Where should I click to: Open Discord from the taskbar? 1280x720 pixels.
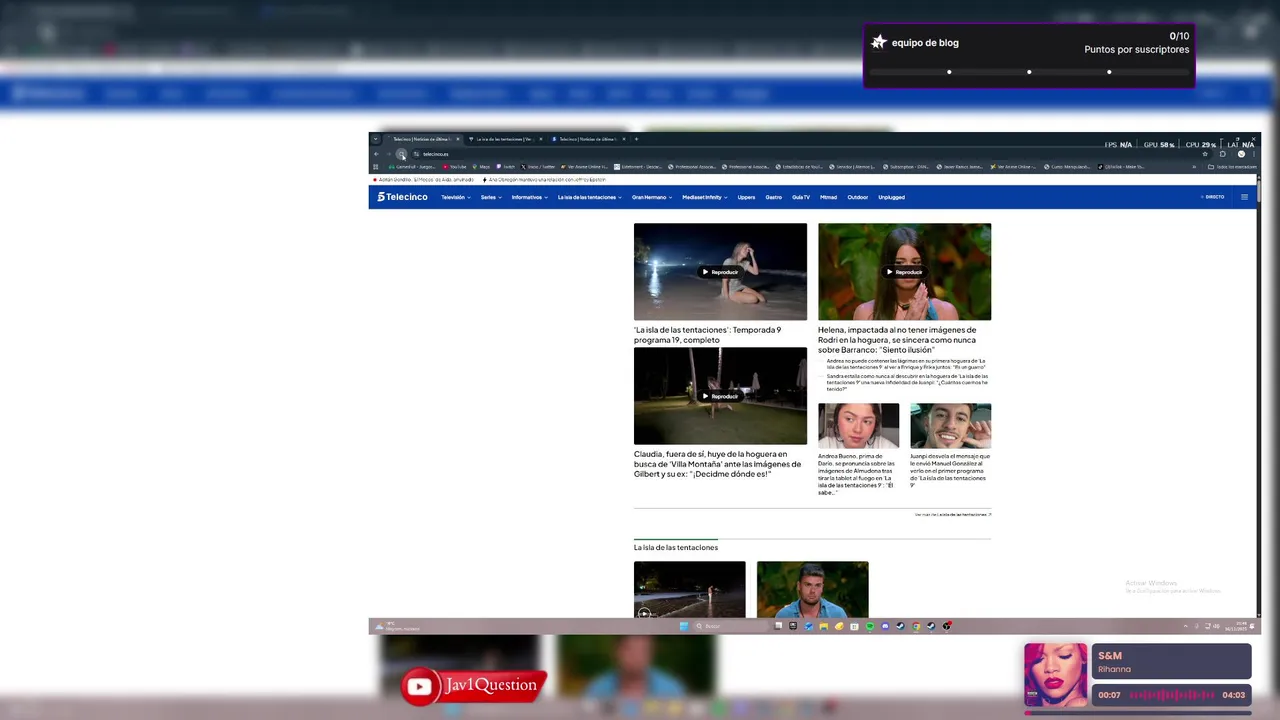click(x=885, y=626)
